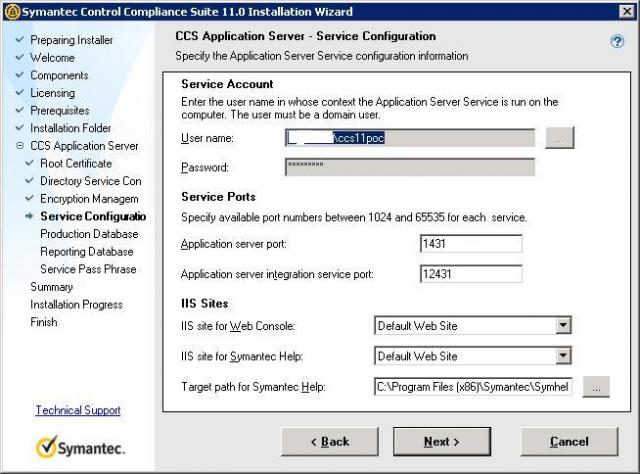640x474 pixels.
Task: Click the Symantec logo
Action: (80, 447)
